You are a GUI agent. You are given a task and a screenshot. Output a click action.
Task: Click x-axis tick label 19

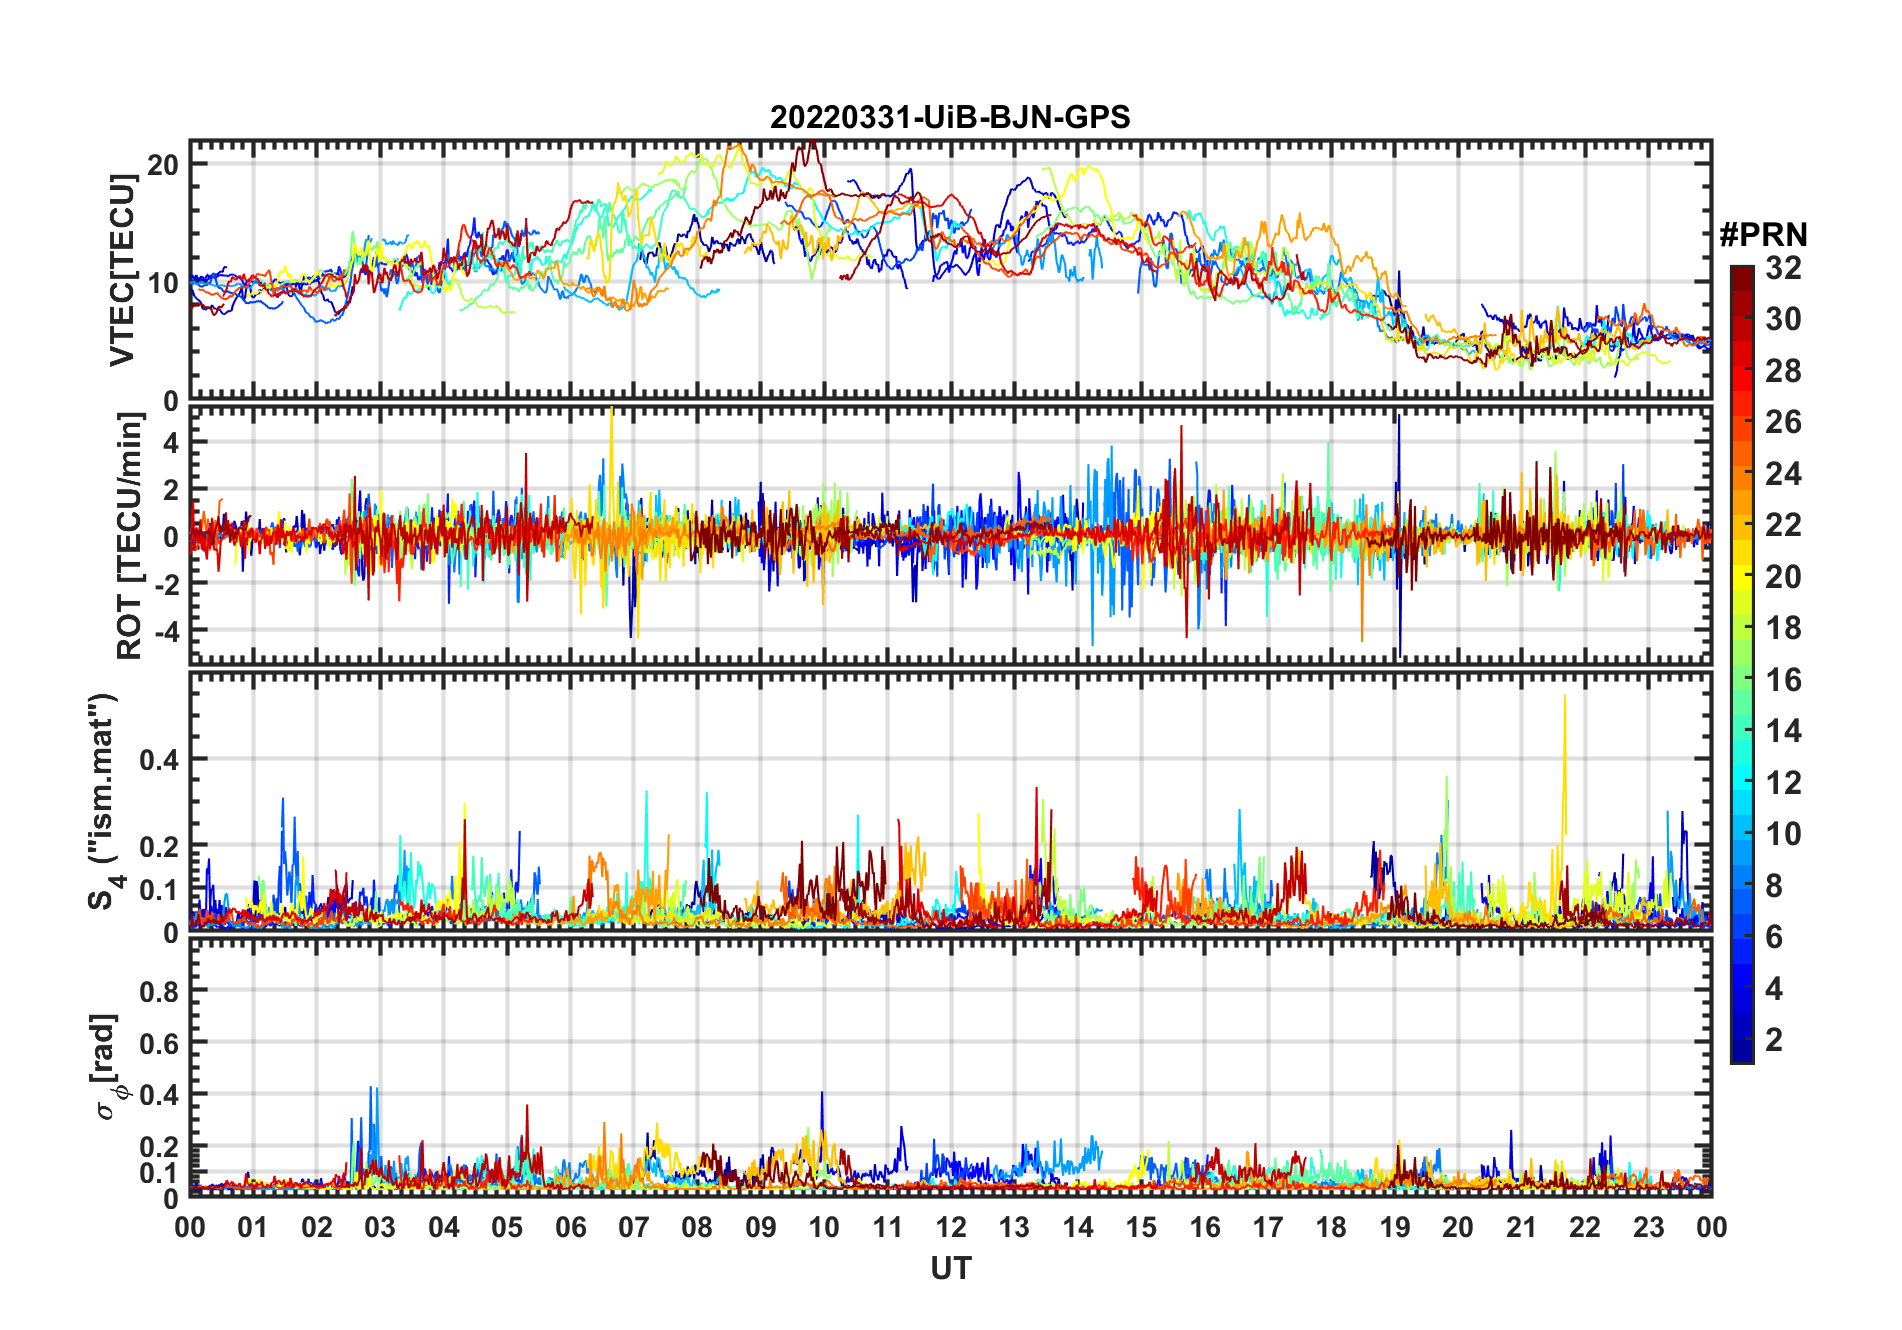(x=1395, y=1227)
